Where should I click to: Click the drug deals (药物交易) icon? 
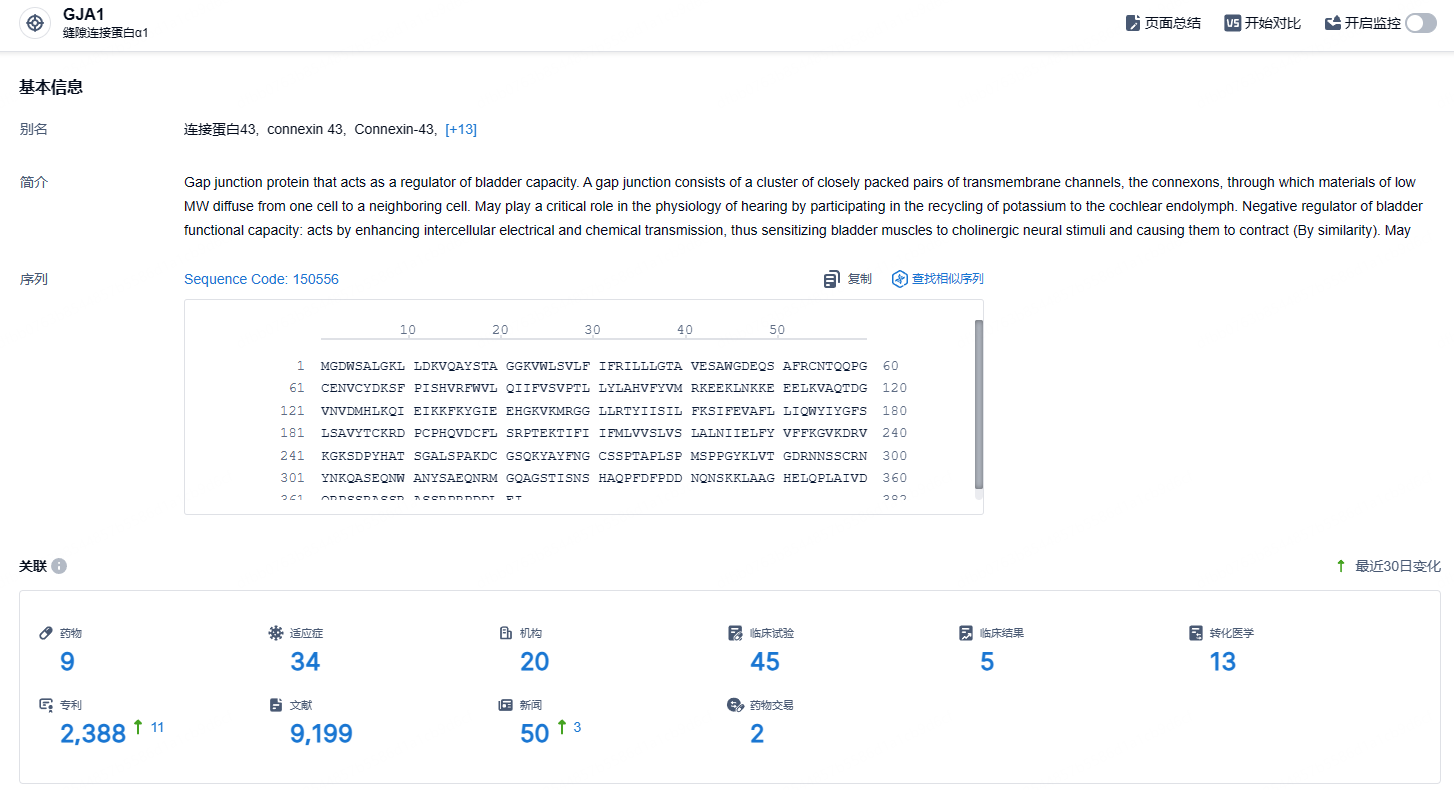coord(735,705)
